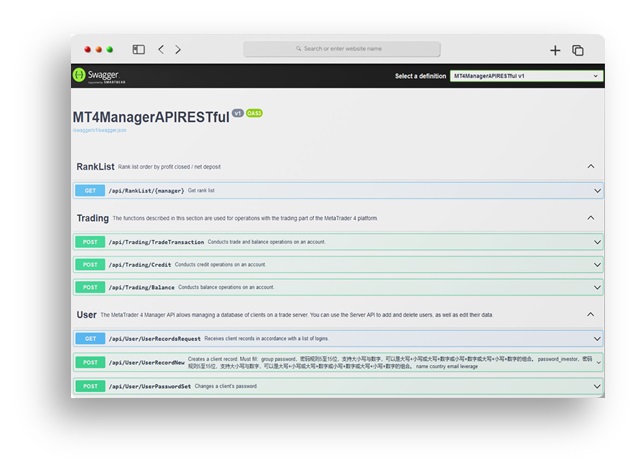
Task: Click path /api/User/UserRecordsRequest
Action: pyautogui.click(x=154, y=339)
